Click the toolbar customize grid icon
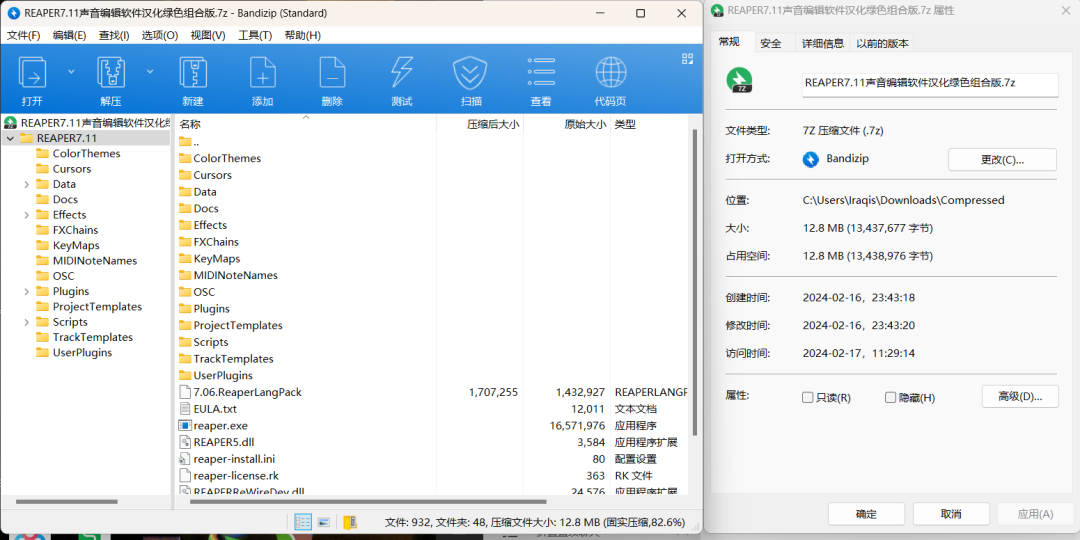 (x=687, y=59)
